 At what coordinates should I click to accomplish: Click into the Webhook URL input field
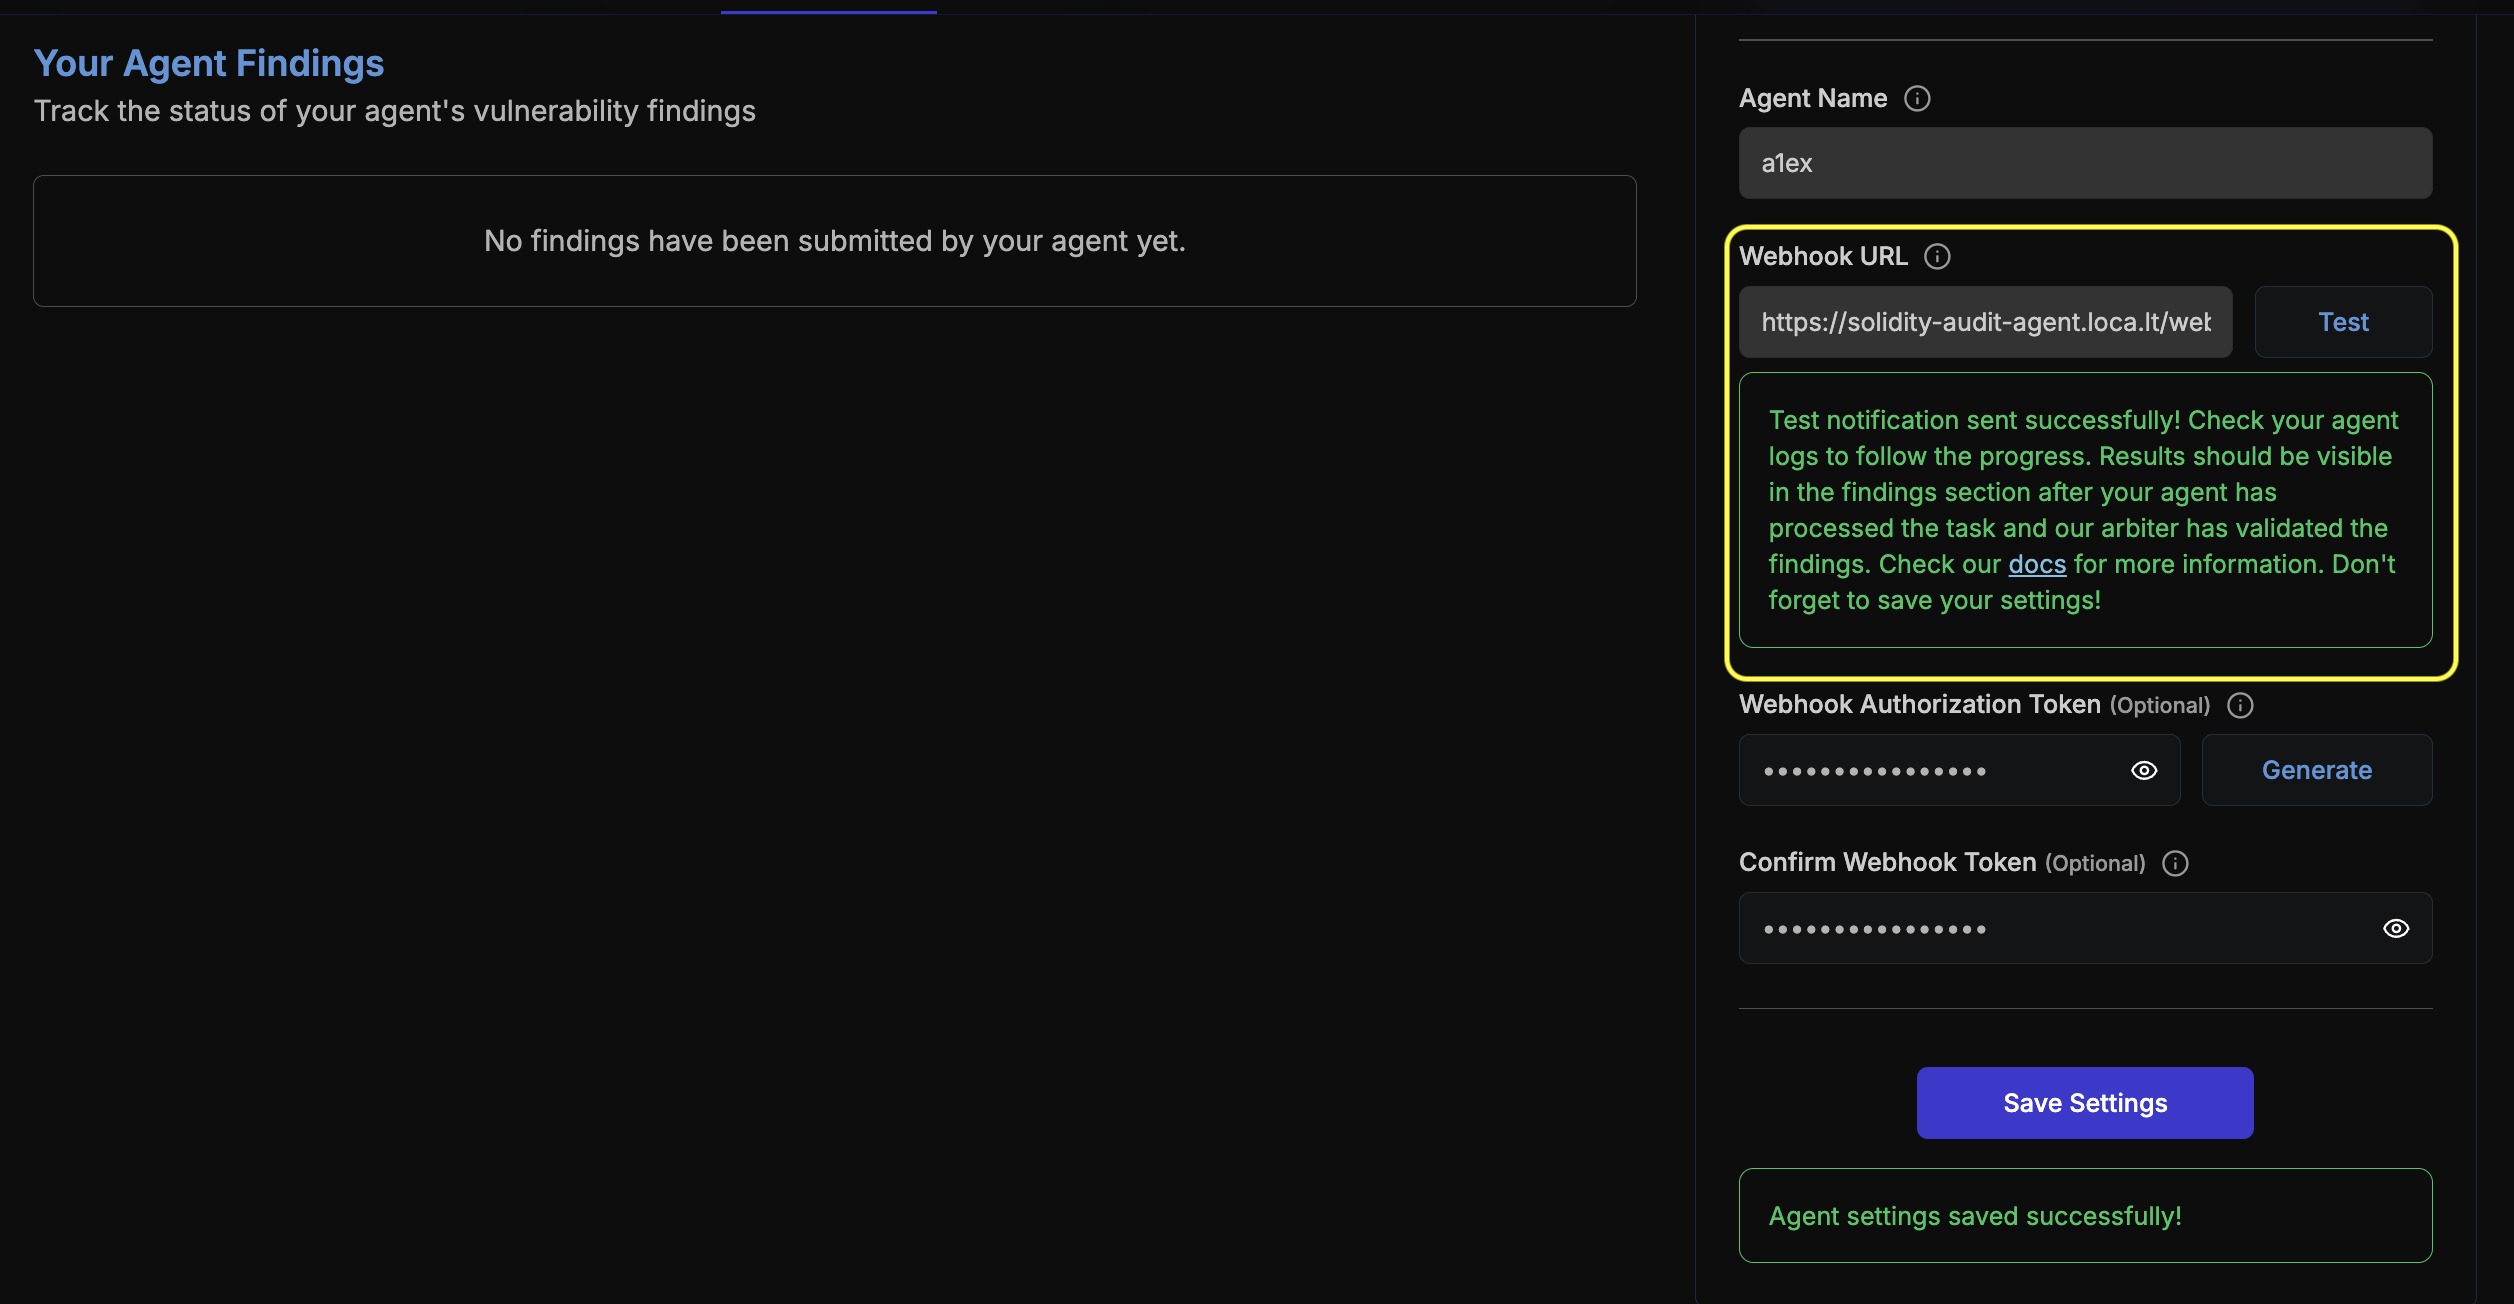tap(1984, 322)
